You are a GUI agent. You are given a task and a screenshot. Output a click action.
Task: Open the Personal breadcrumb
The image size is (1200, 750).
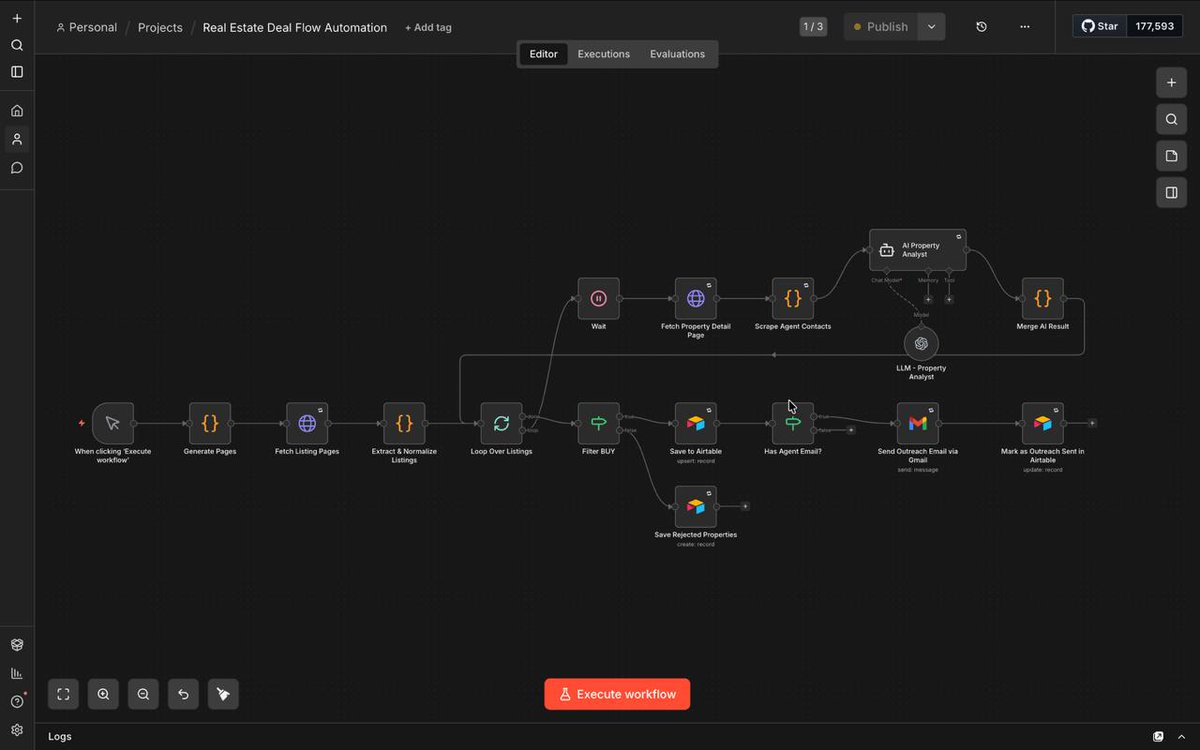87,28
